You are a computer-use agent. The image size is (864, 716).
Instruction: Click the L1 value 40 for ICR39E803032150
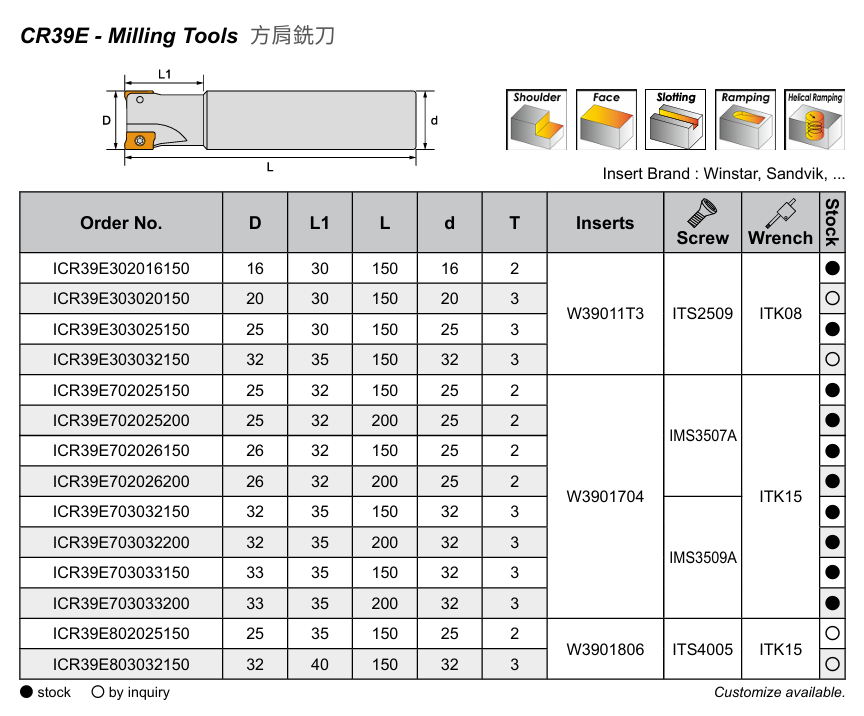tap(320, 664)
